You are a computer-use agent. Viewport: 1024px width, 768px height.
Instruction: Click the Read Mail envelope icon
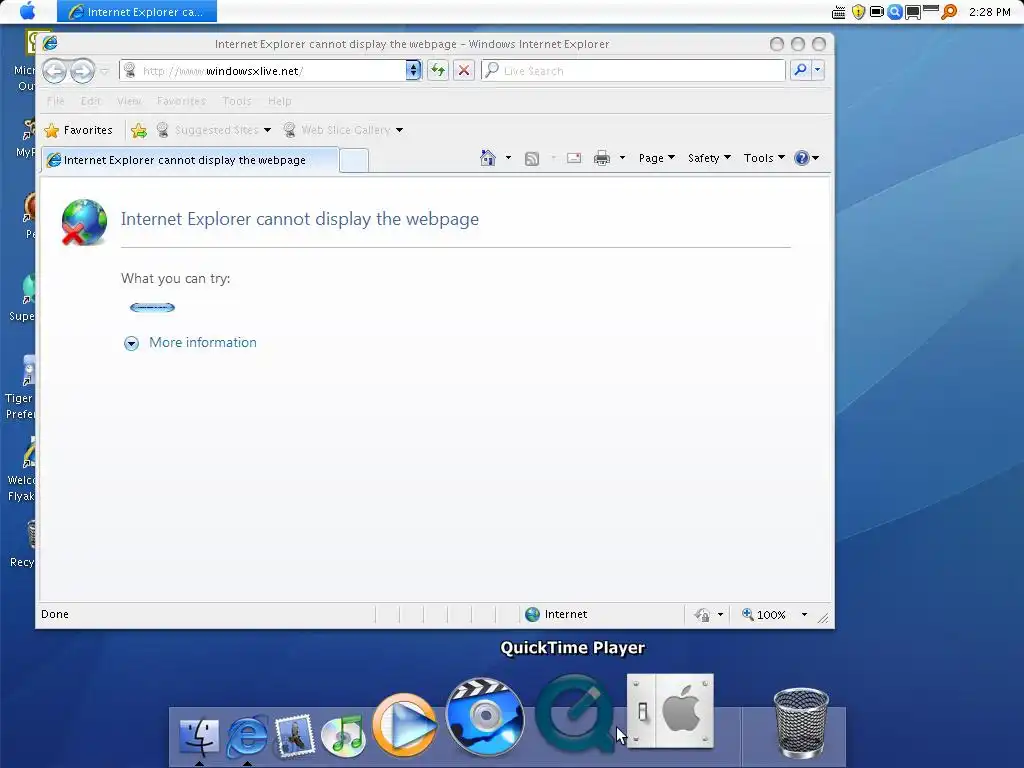(x=574, y=158)
